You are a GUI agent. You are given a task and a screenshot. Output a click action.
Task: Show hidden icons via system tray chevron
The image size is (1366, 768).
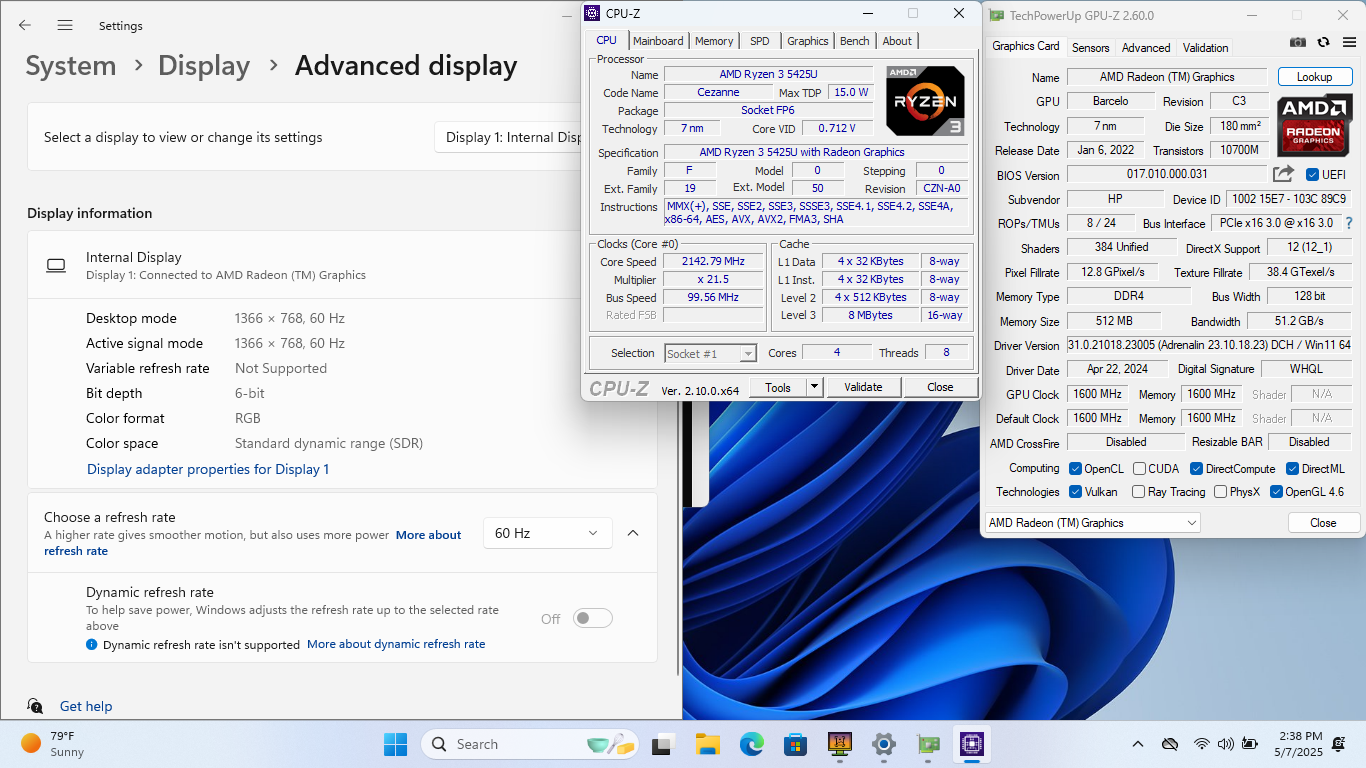[x=1138, y=744]
